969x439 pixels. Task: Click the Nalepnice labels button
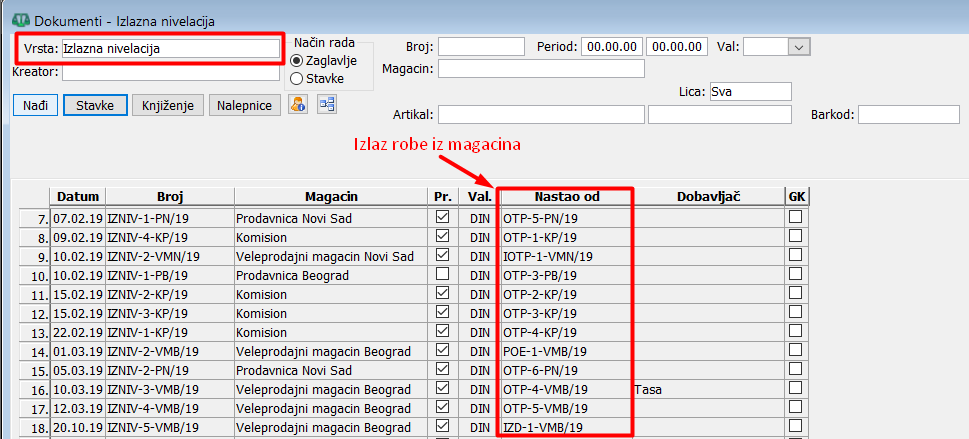coord(244,105)
